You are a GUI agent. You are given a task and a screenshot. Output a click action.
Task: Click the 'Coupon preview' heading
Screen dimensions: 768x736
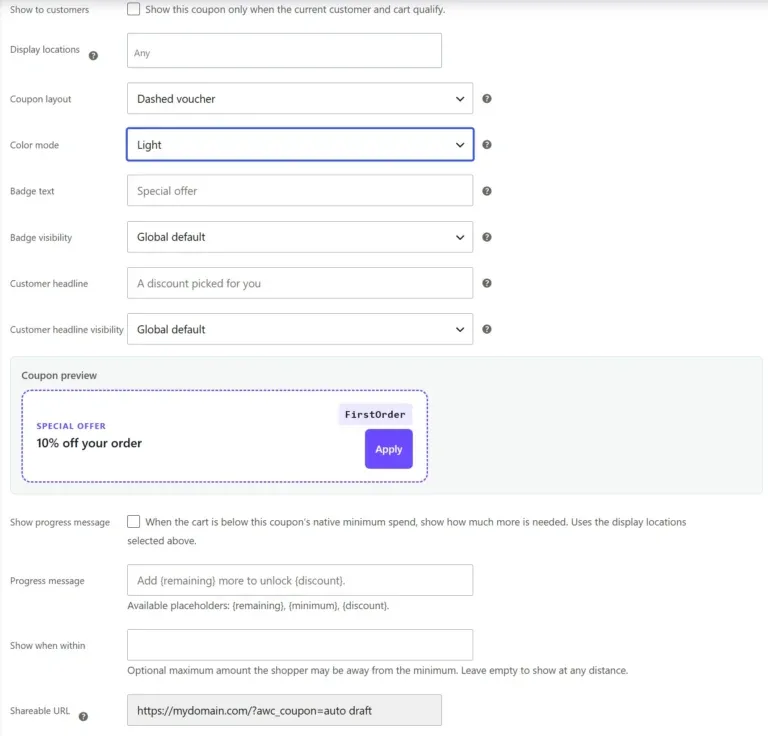[59, 376]
